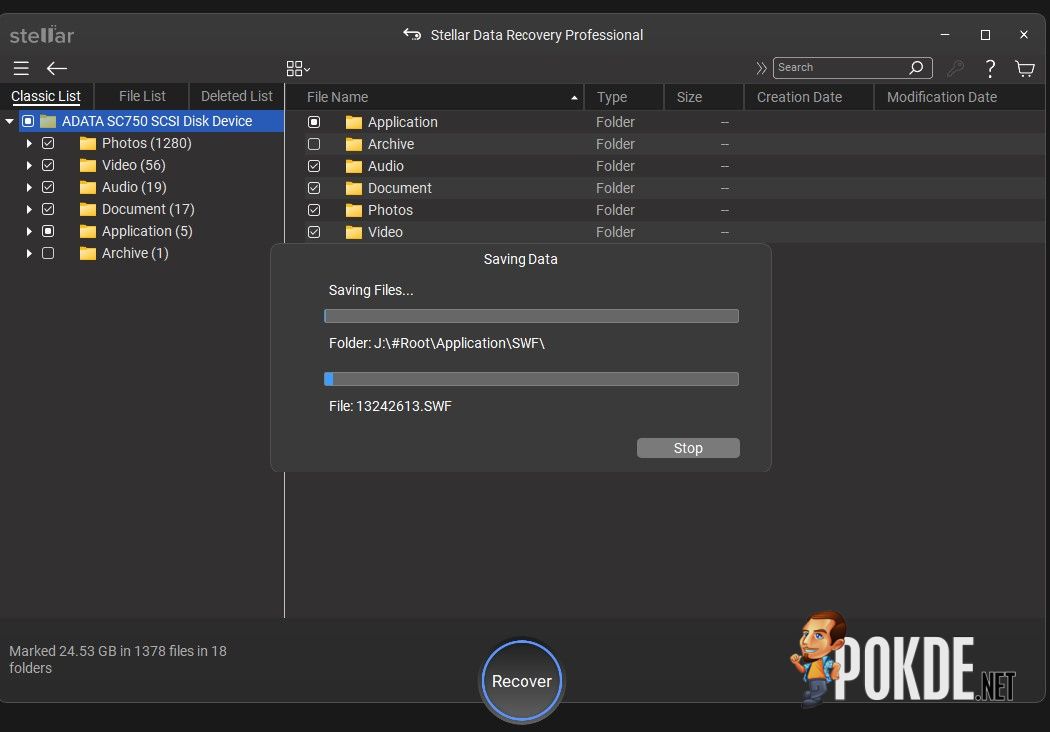Uncheck the Photos row checkbox in file list
This screenshot has width=1050, height=732.
point(314,210)
